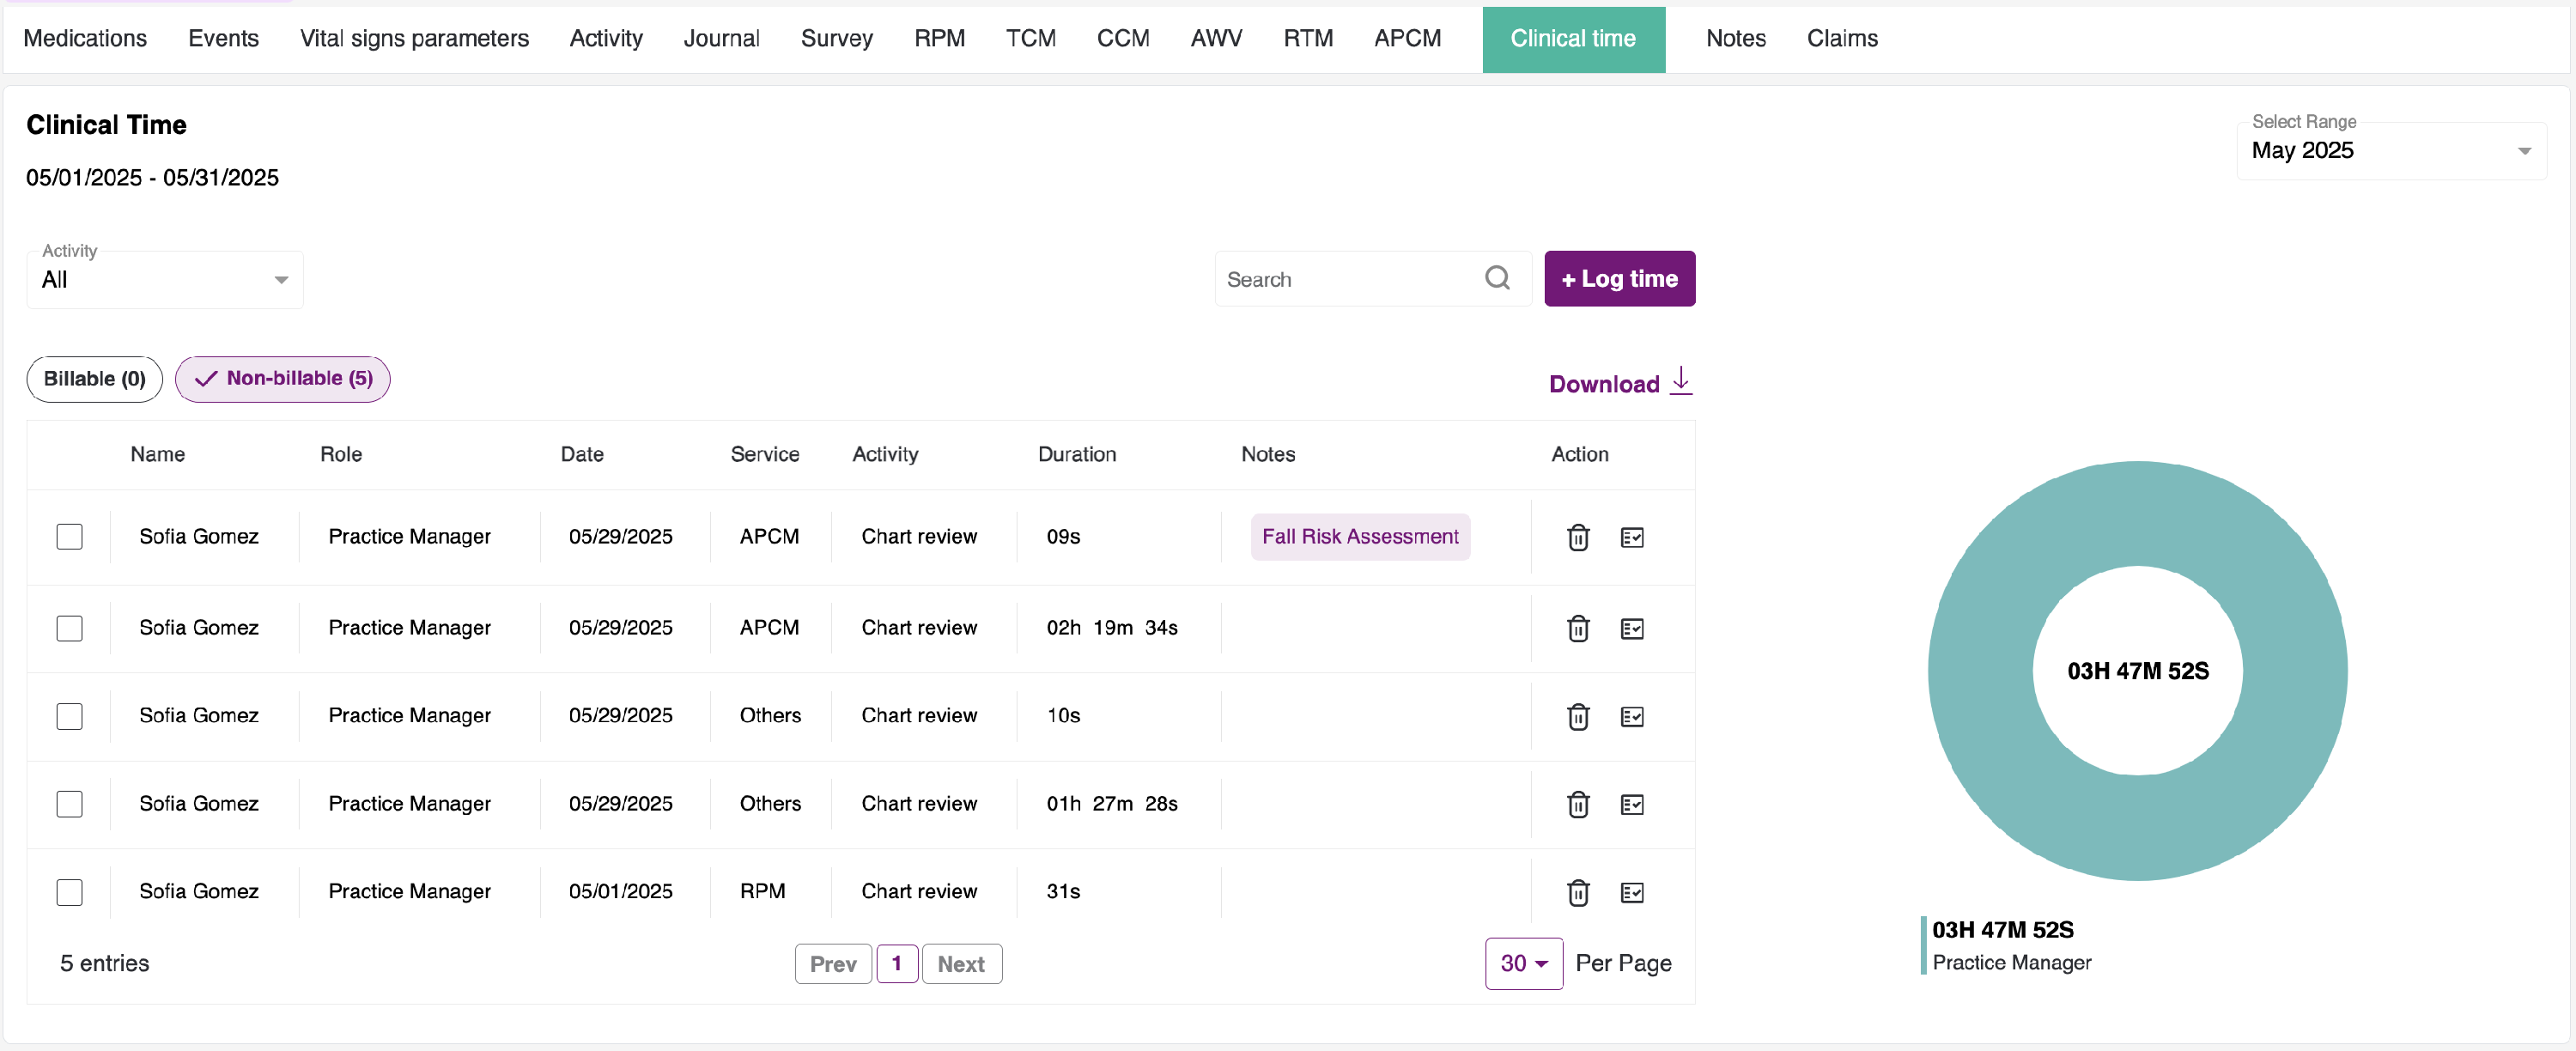2576x1051 pixels.
Task: Toggle the Non-billable (5) filter chip
Action: tap(283, 379)
